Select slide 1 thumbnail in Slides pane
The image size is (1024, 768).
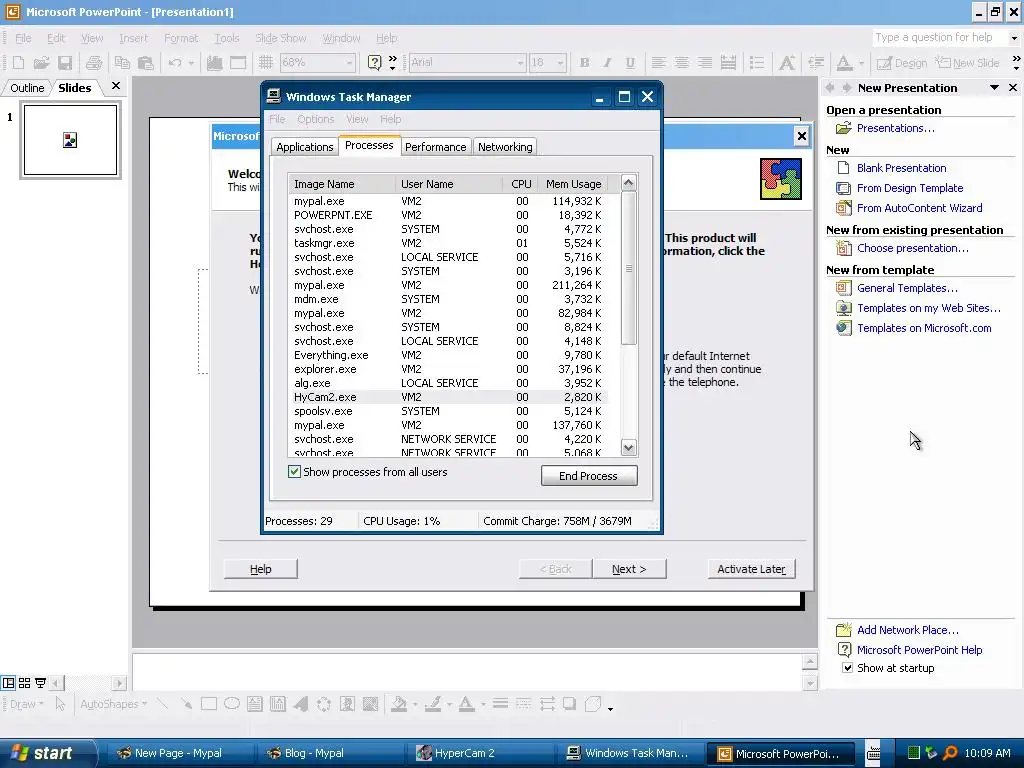71,140
